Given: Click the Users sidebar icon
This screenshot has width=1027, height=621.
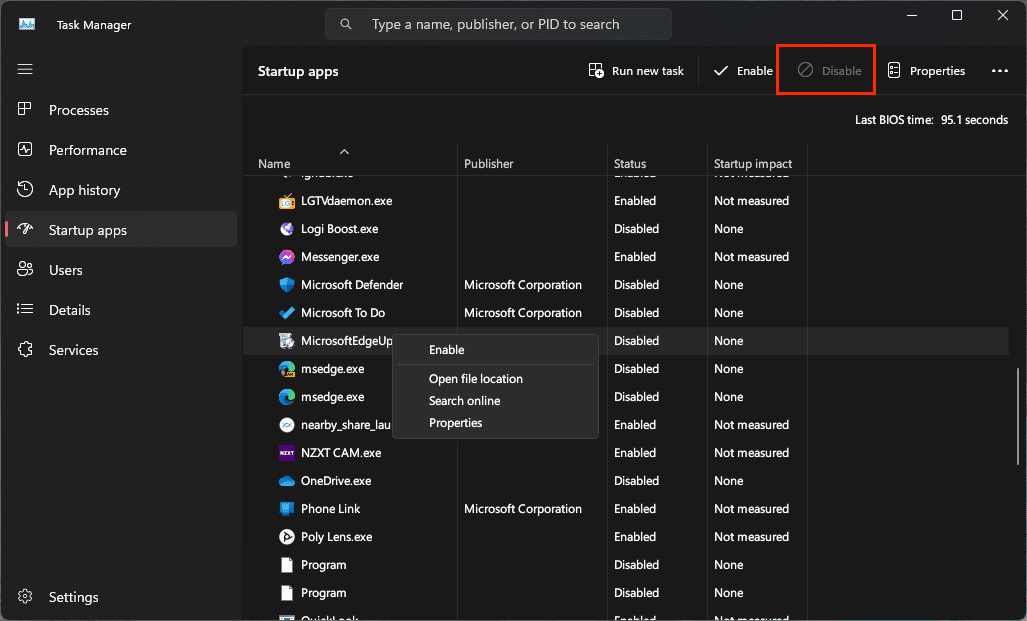Looking at the screenshot, I should [x=25, y=269].
